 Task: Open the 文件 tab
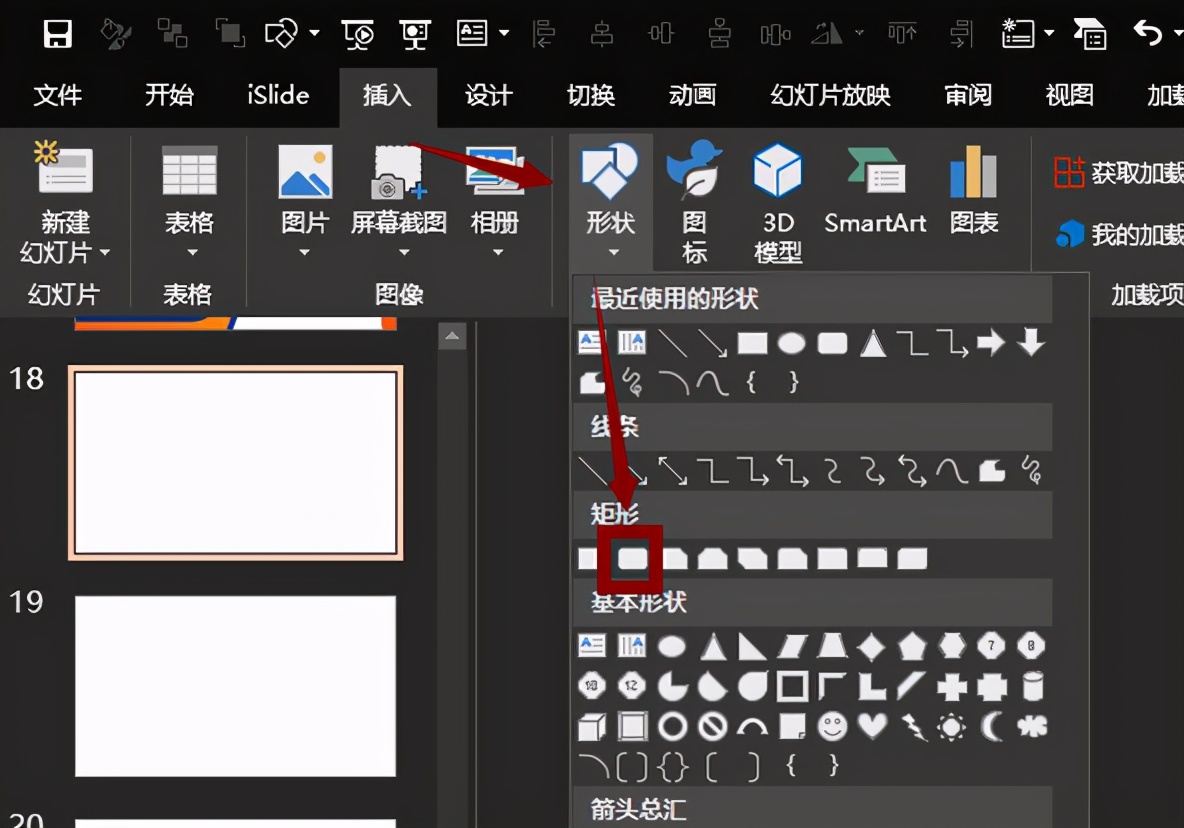[57, 95]
